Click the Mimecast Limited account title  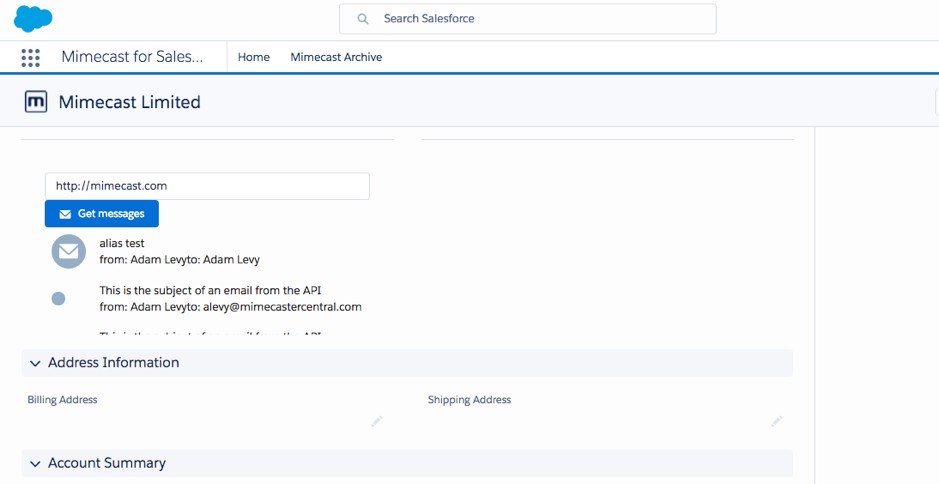click(x=129, y=102)
